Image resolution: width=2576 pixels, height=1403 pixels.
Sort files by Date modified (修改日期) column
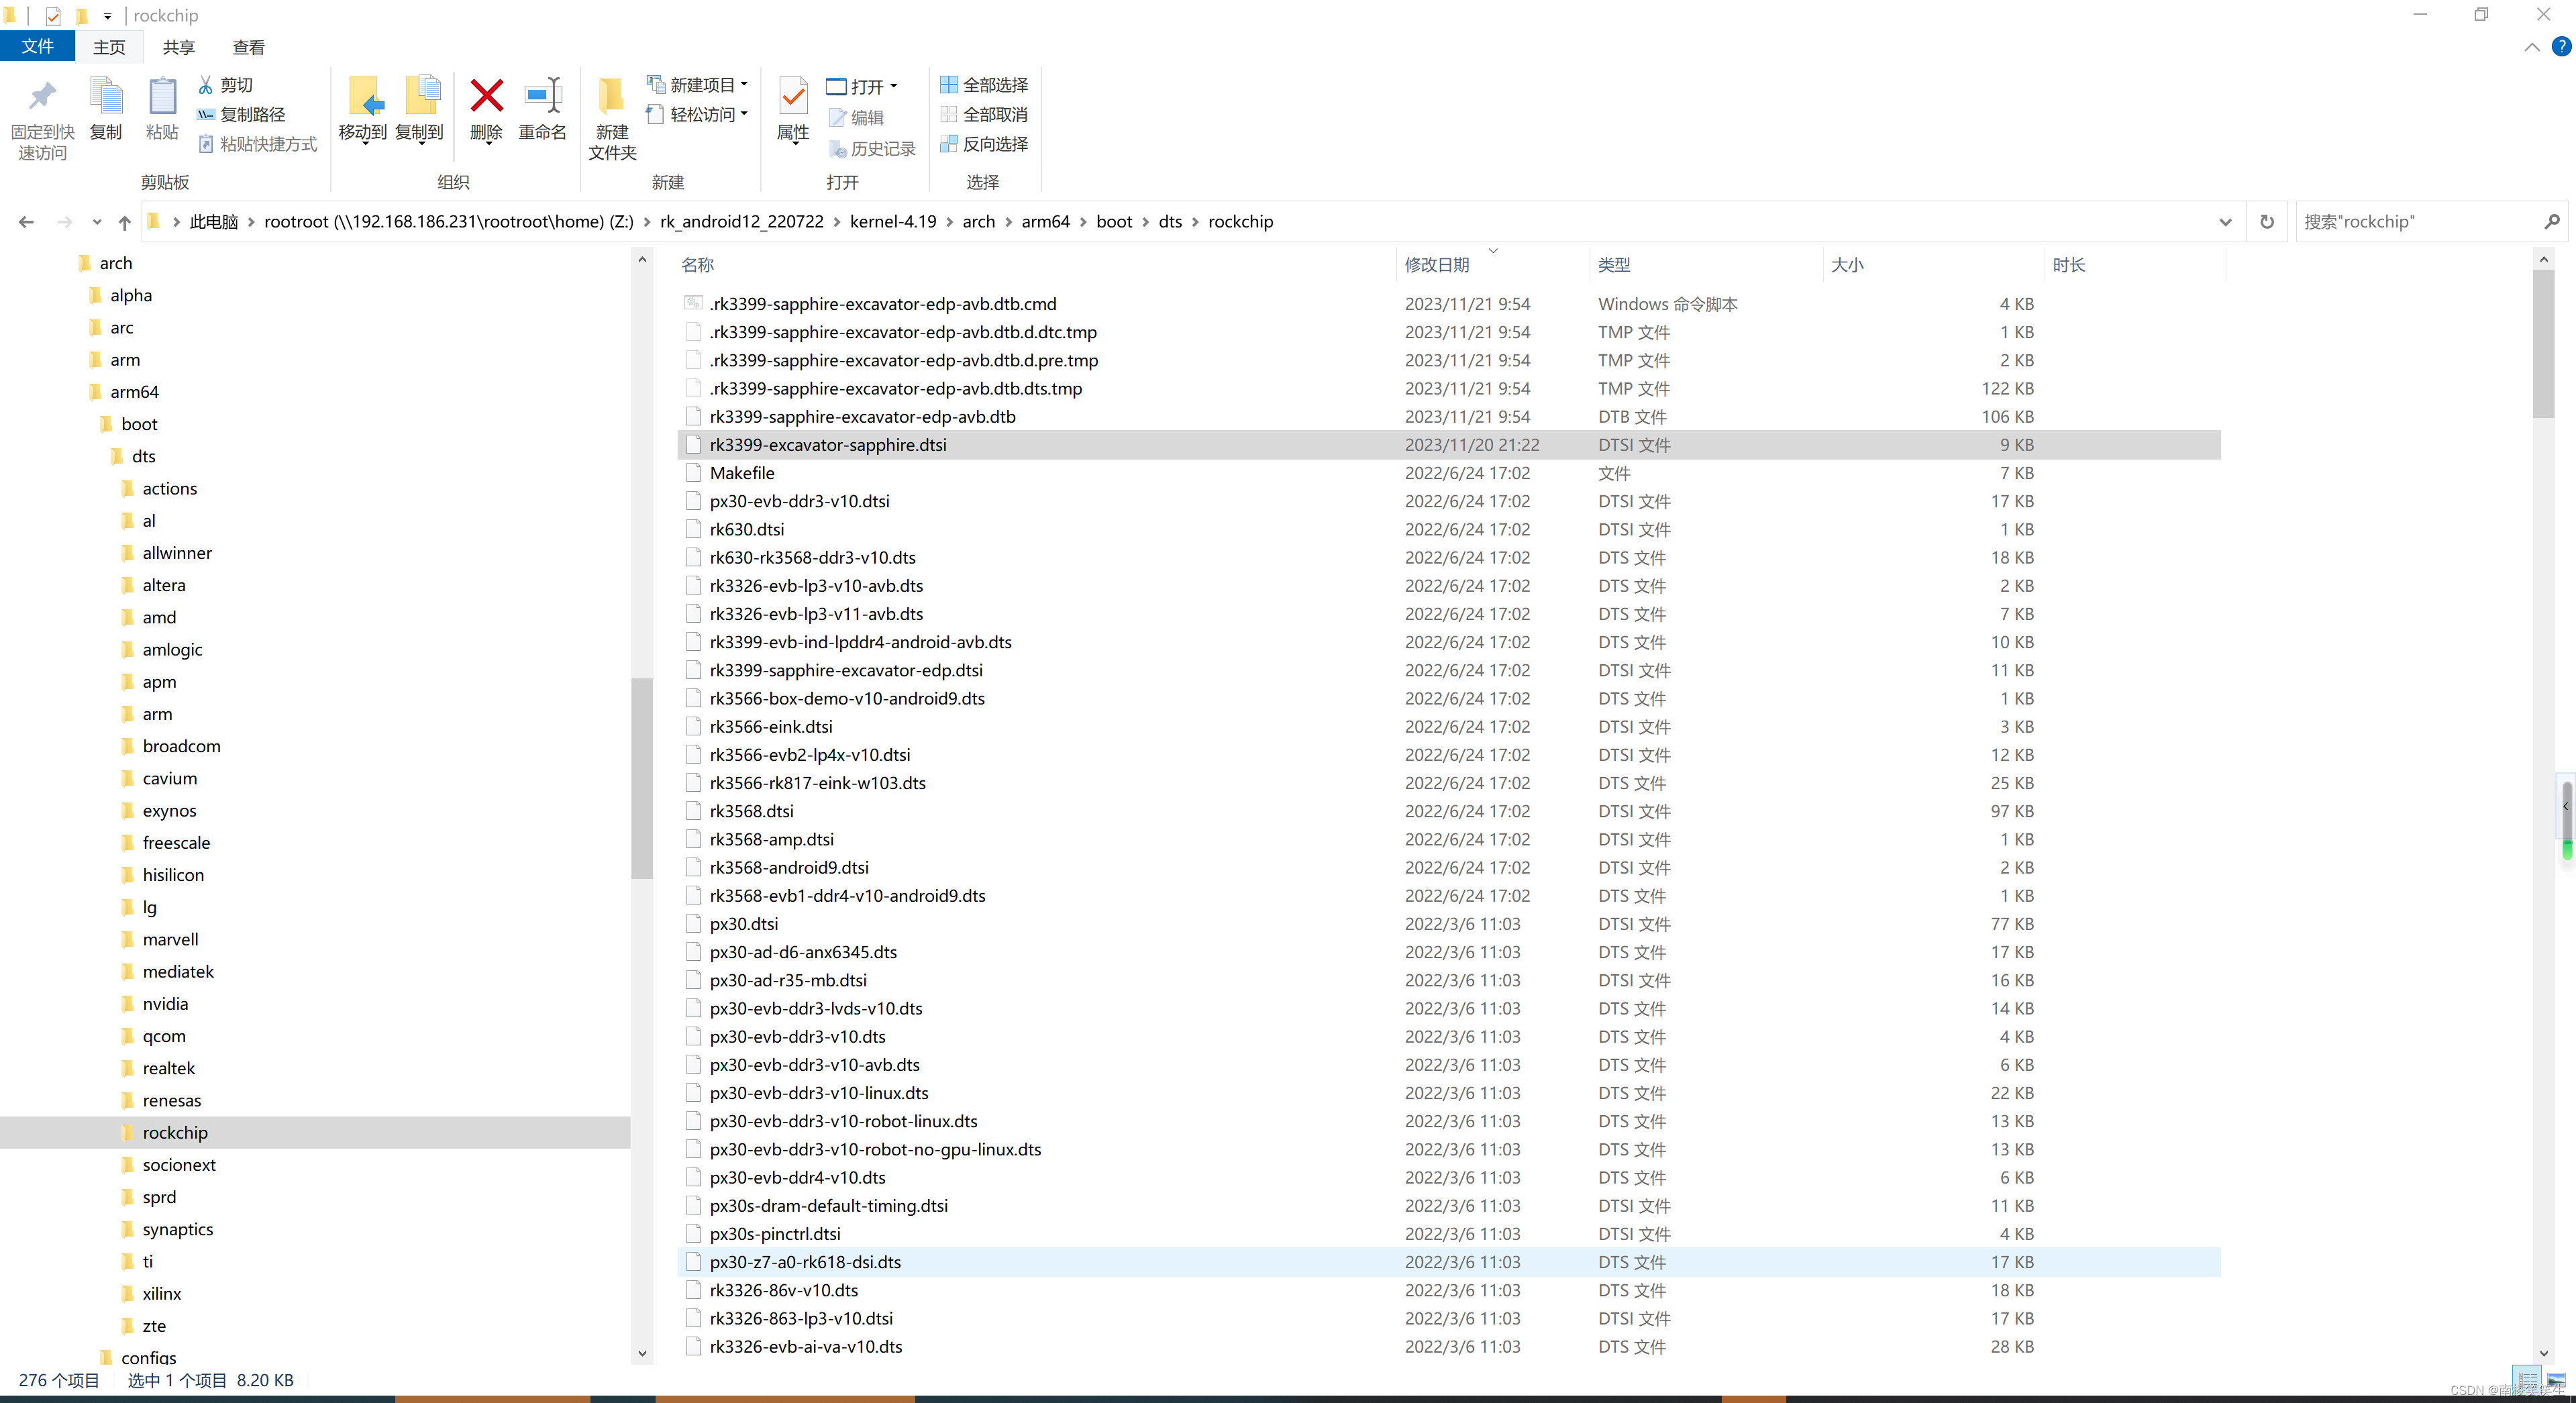[x=1436, y=265]
